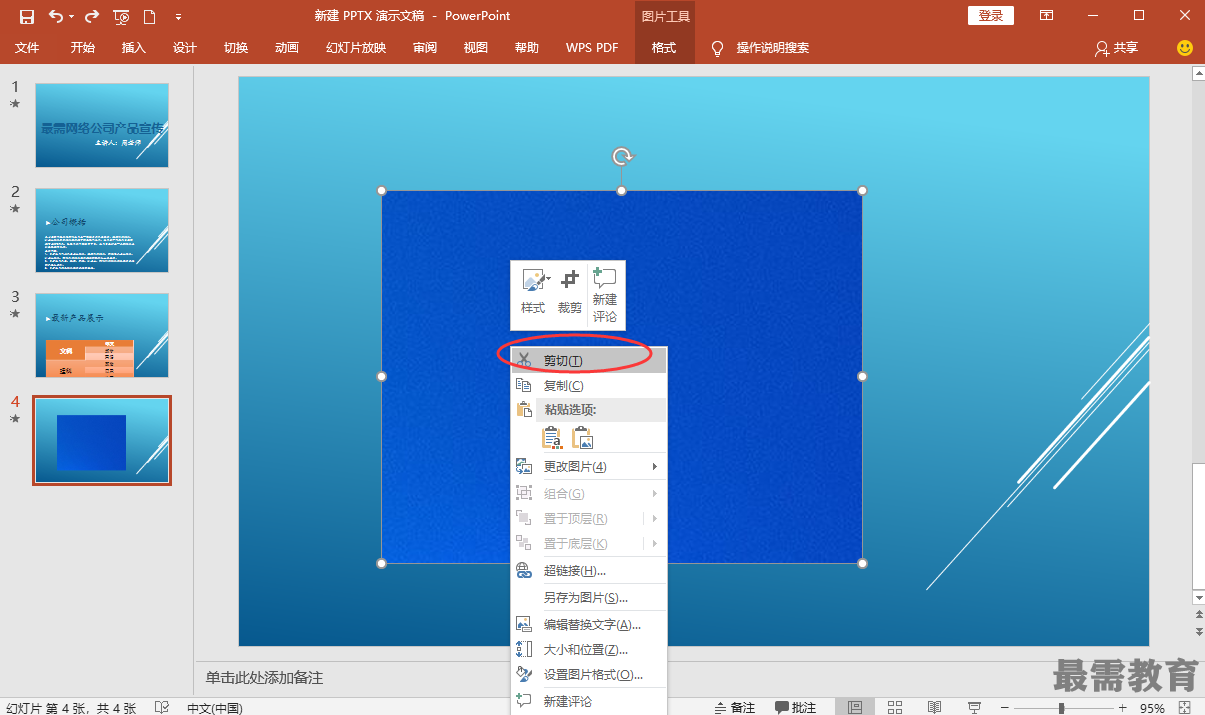Screen dimensions: 1205x715
Task: Click the zoom in plus button
Action: click(x=1122, y=708)
